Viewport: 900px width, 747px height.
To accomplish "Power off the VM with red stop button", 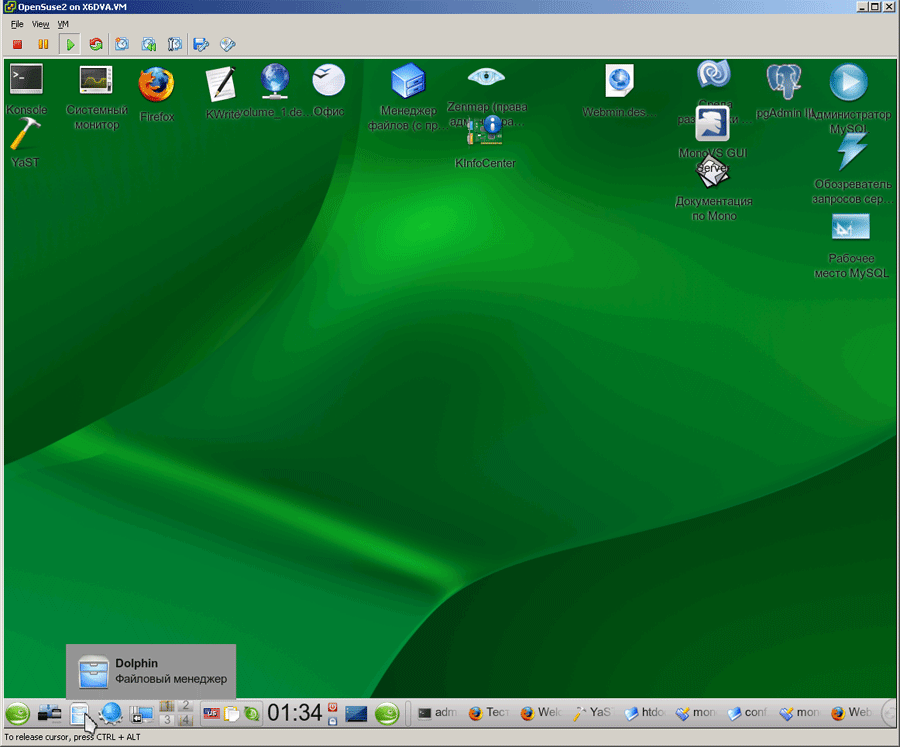I will (x=17, y=44).
